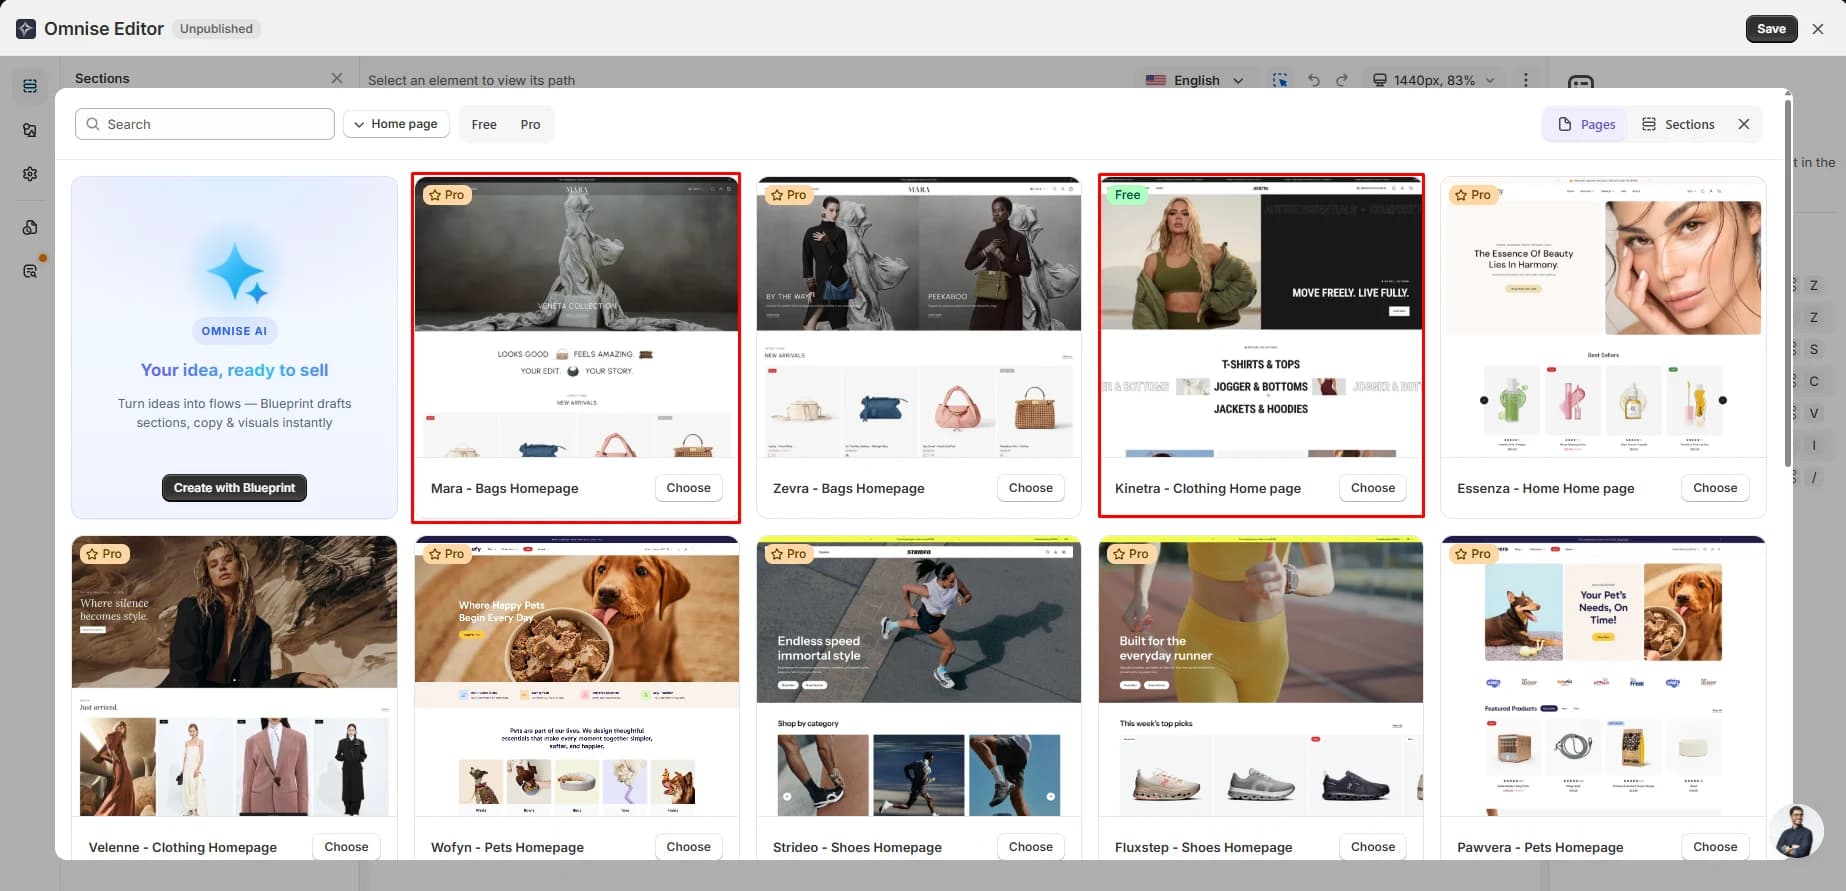Focus the template Search field
1846x891 pixels.
[205, 124]
